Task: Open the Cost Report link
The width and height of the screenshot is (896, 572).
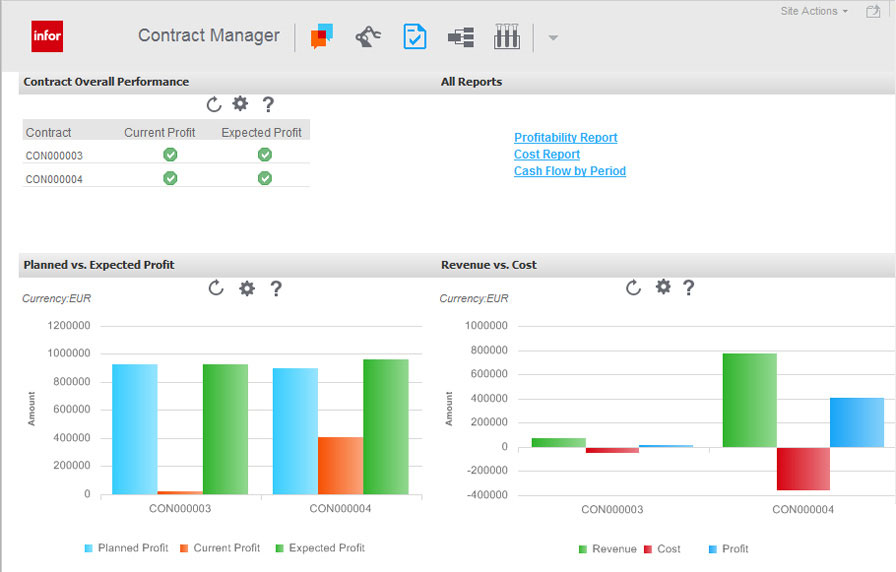Action: click(x=546, y=155)
